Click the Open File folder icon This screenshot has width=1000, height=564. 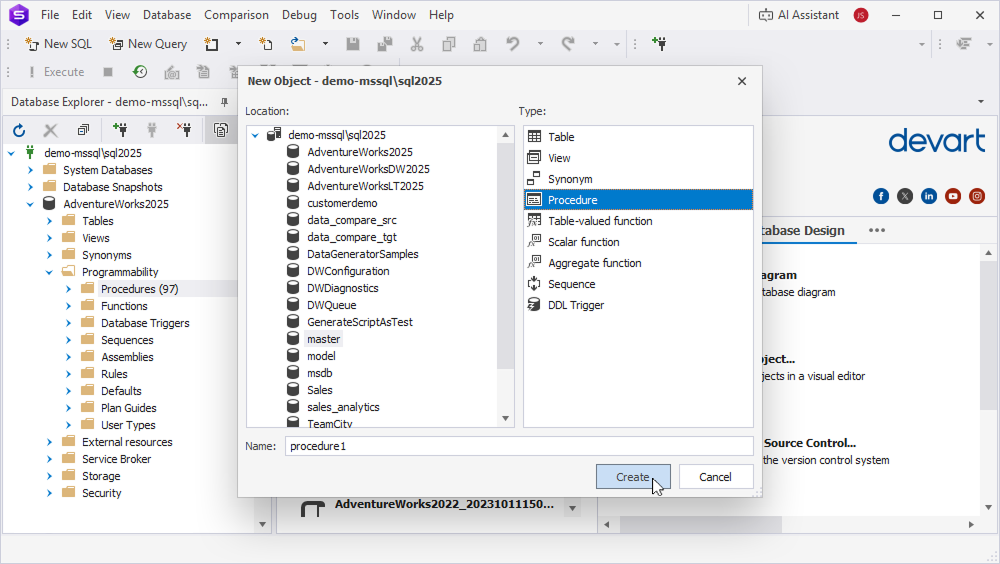298,44
